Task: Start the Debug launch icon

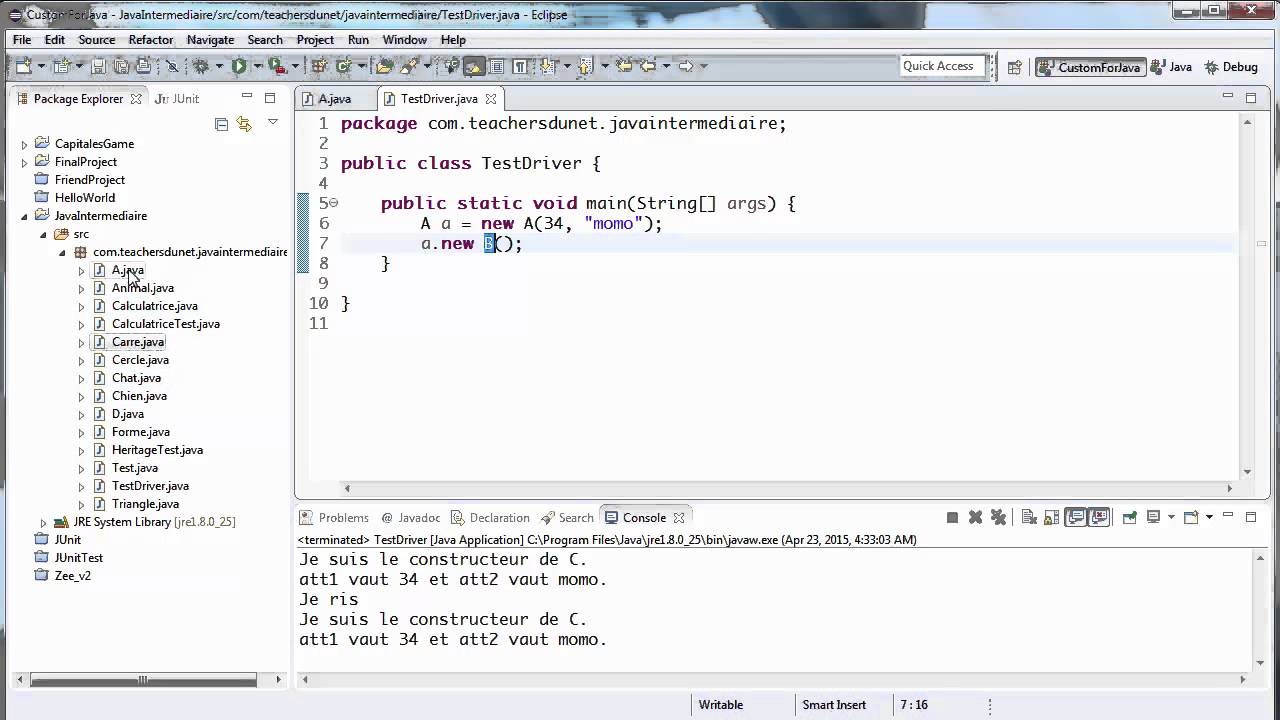Action: point(200,66)
